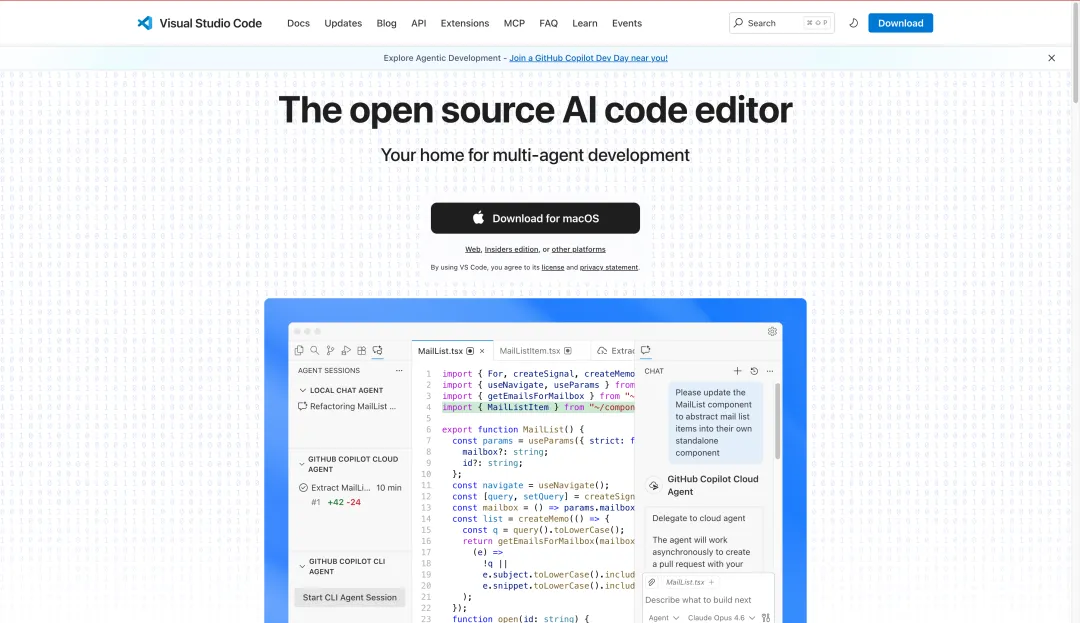
Task: Open the license link
Action: (x=552, y=267)
